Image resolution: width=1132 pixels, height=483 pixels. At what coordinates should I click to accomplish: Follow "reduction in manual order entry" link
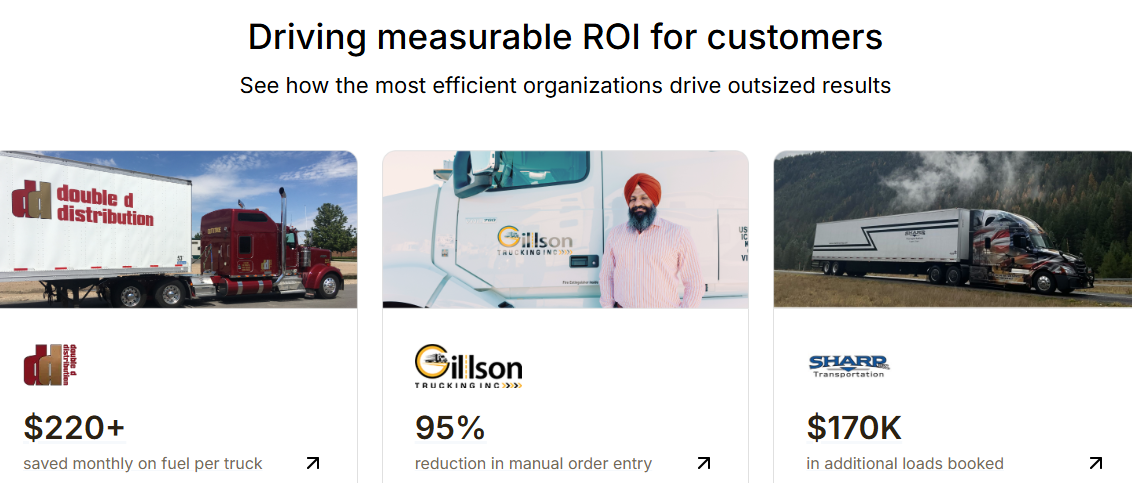pos(533,463)
